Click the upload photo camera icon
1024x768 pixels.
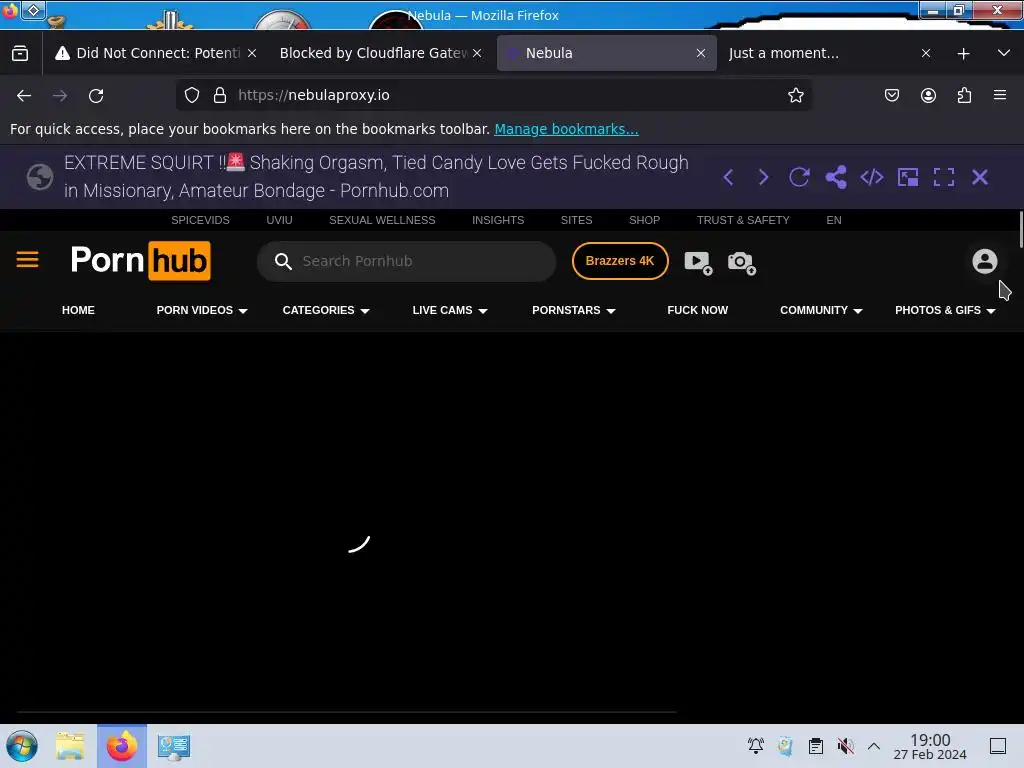[x=741, y=263]
